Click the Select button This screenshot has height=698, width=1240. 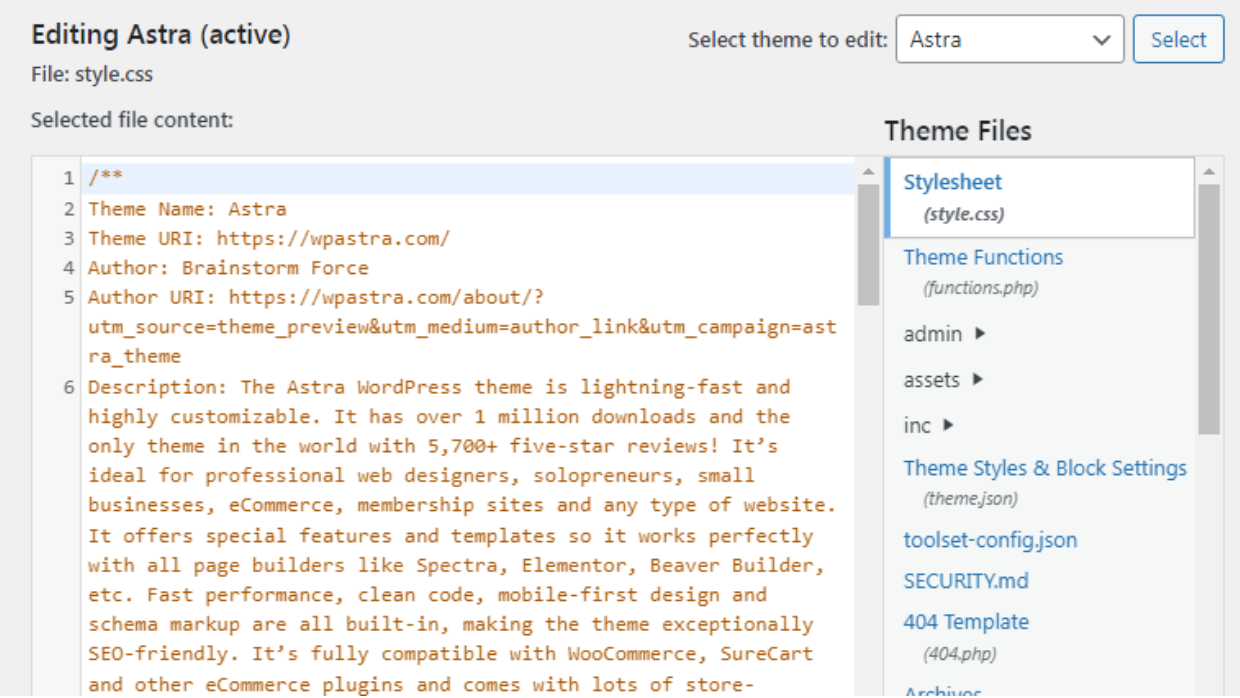pos(1178,40)
